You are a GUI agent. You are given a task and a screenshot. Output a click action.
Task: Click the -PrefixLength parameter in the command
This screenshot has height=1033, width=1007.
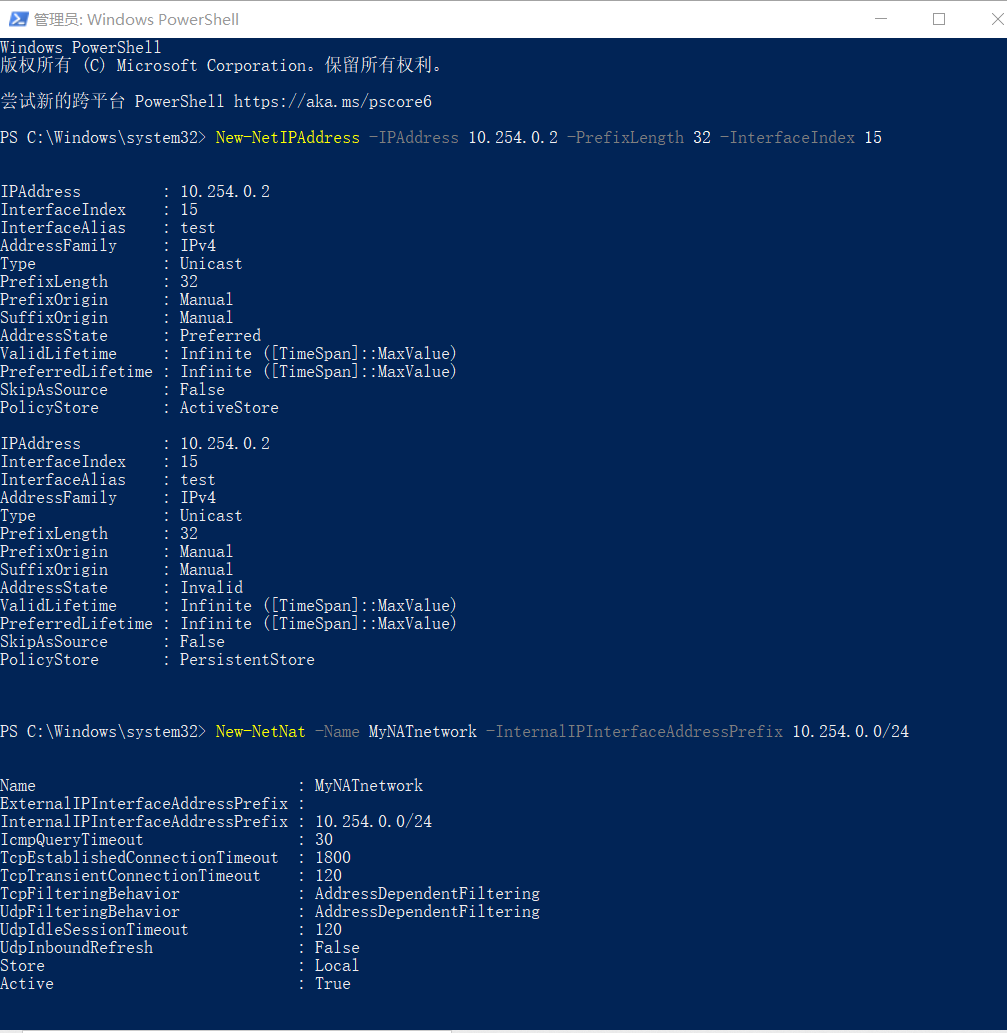click(x=625, y=137)
